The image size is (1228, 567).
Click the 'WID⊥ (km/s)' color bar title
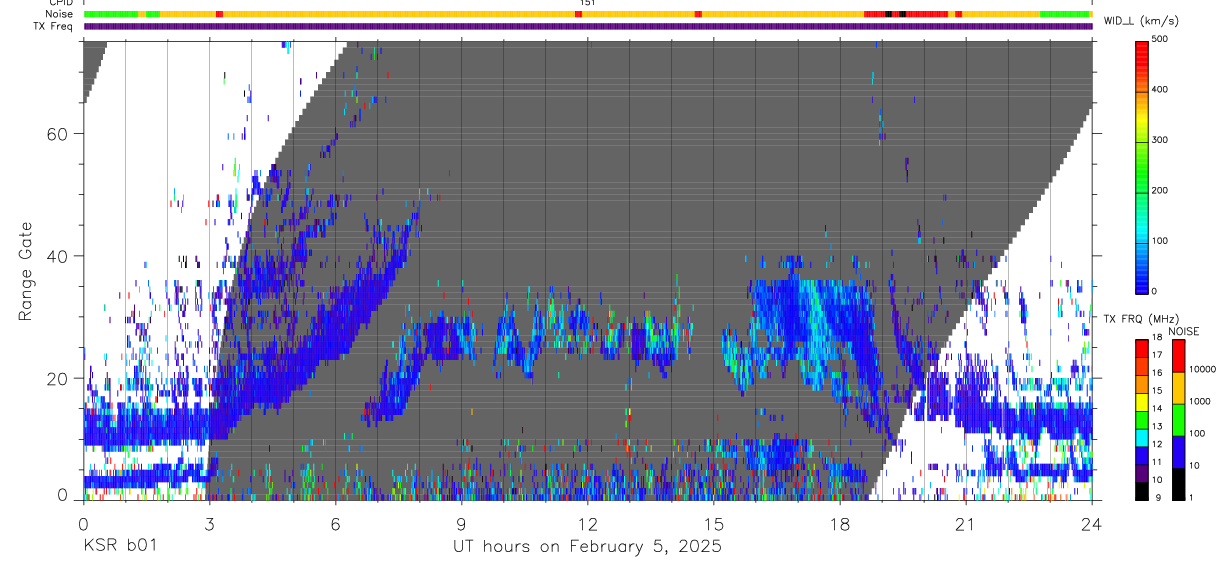1140,20
